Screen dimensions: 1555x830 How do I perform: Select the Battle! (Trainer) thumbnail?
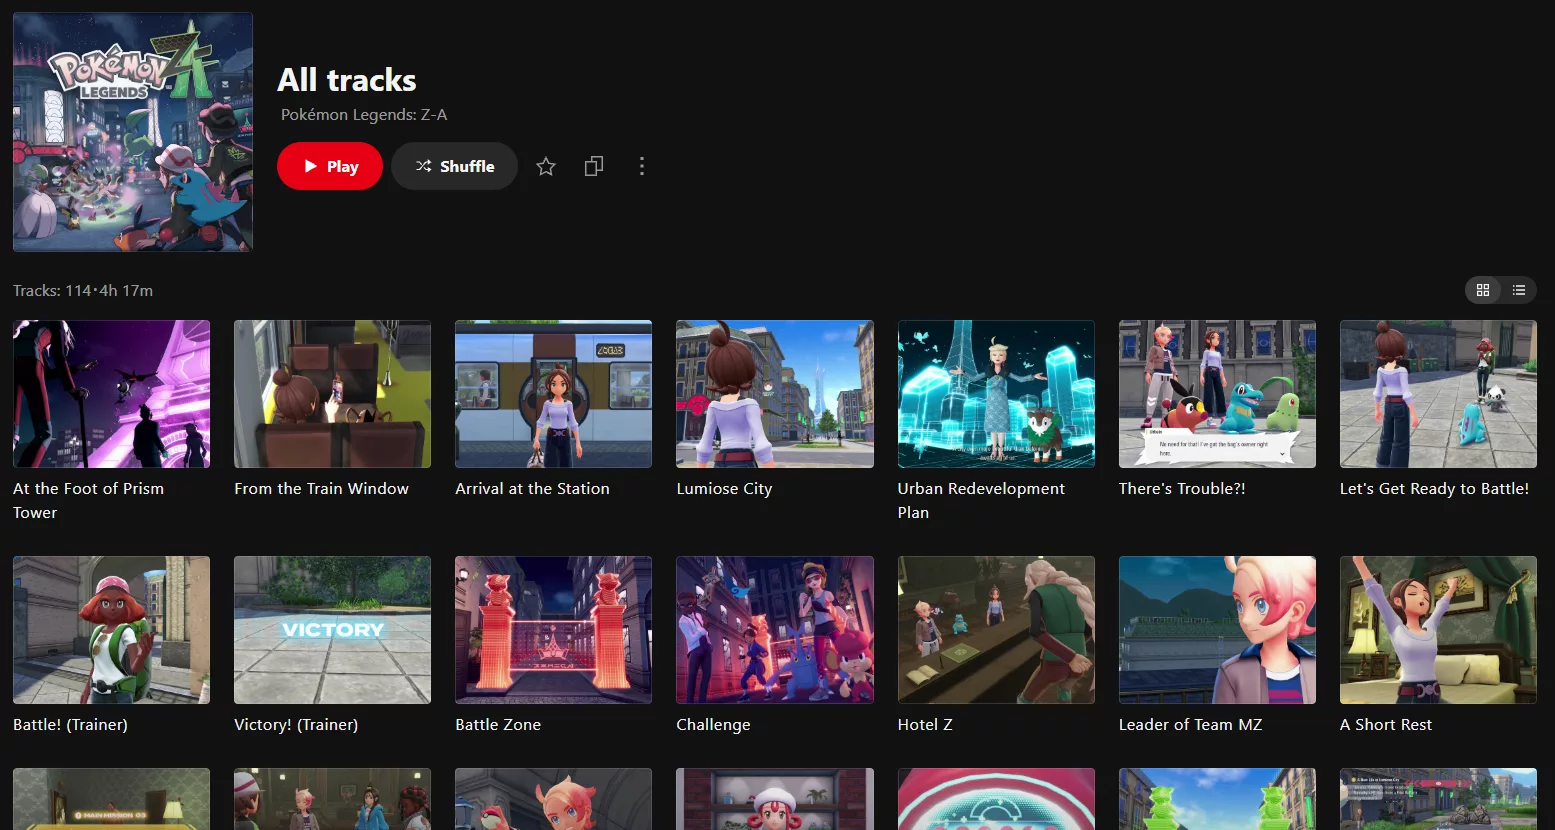[111, 630]
